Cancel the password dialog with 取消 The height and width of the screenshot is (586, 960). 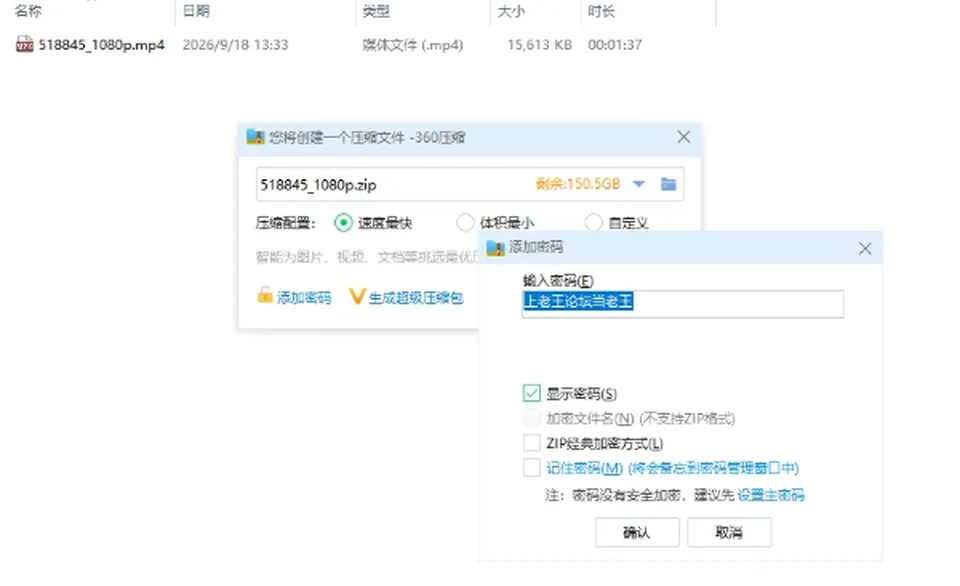pos(729,532)
